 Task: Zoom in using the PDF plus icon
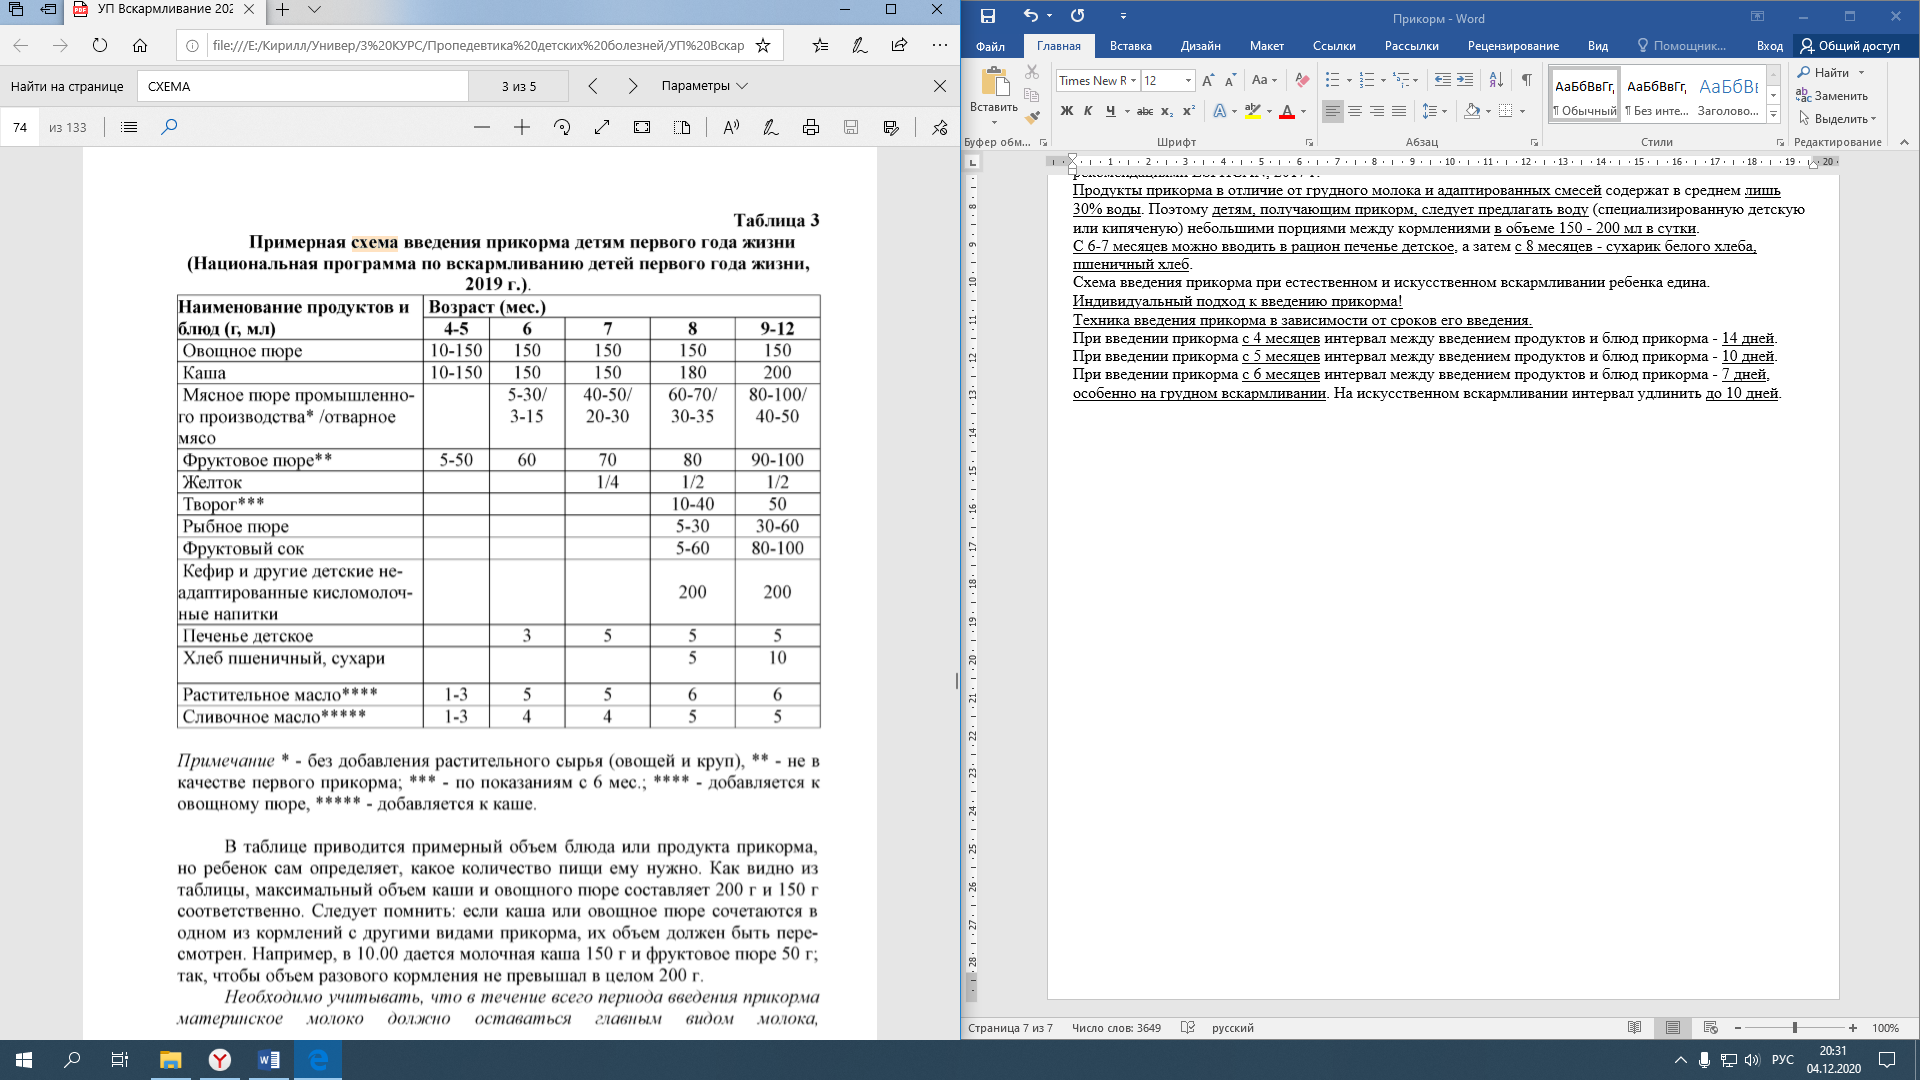pos(522,127)
